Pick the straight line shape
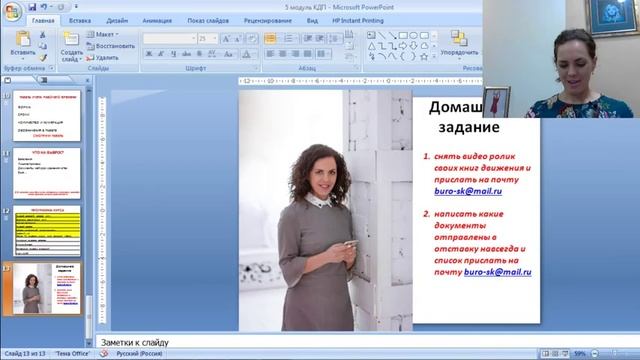 click(382, 36)
